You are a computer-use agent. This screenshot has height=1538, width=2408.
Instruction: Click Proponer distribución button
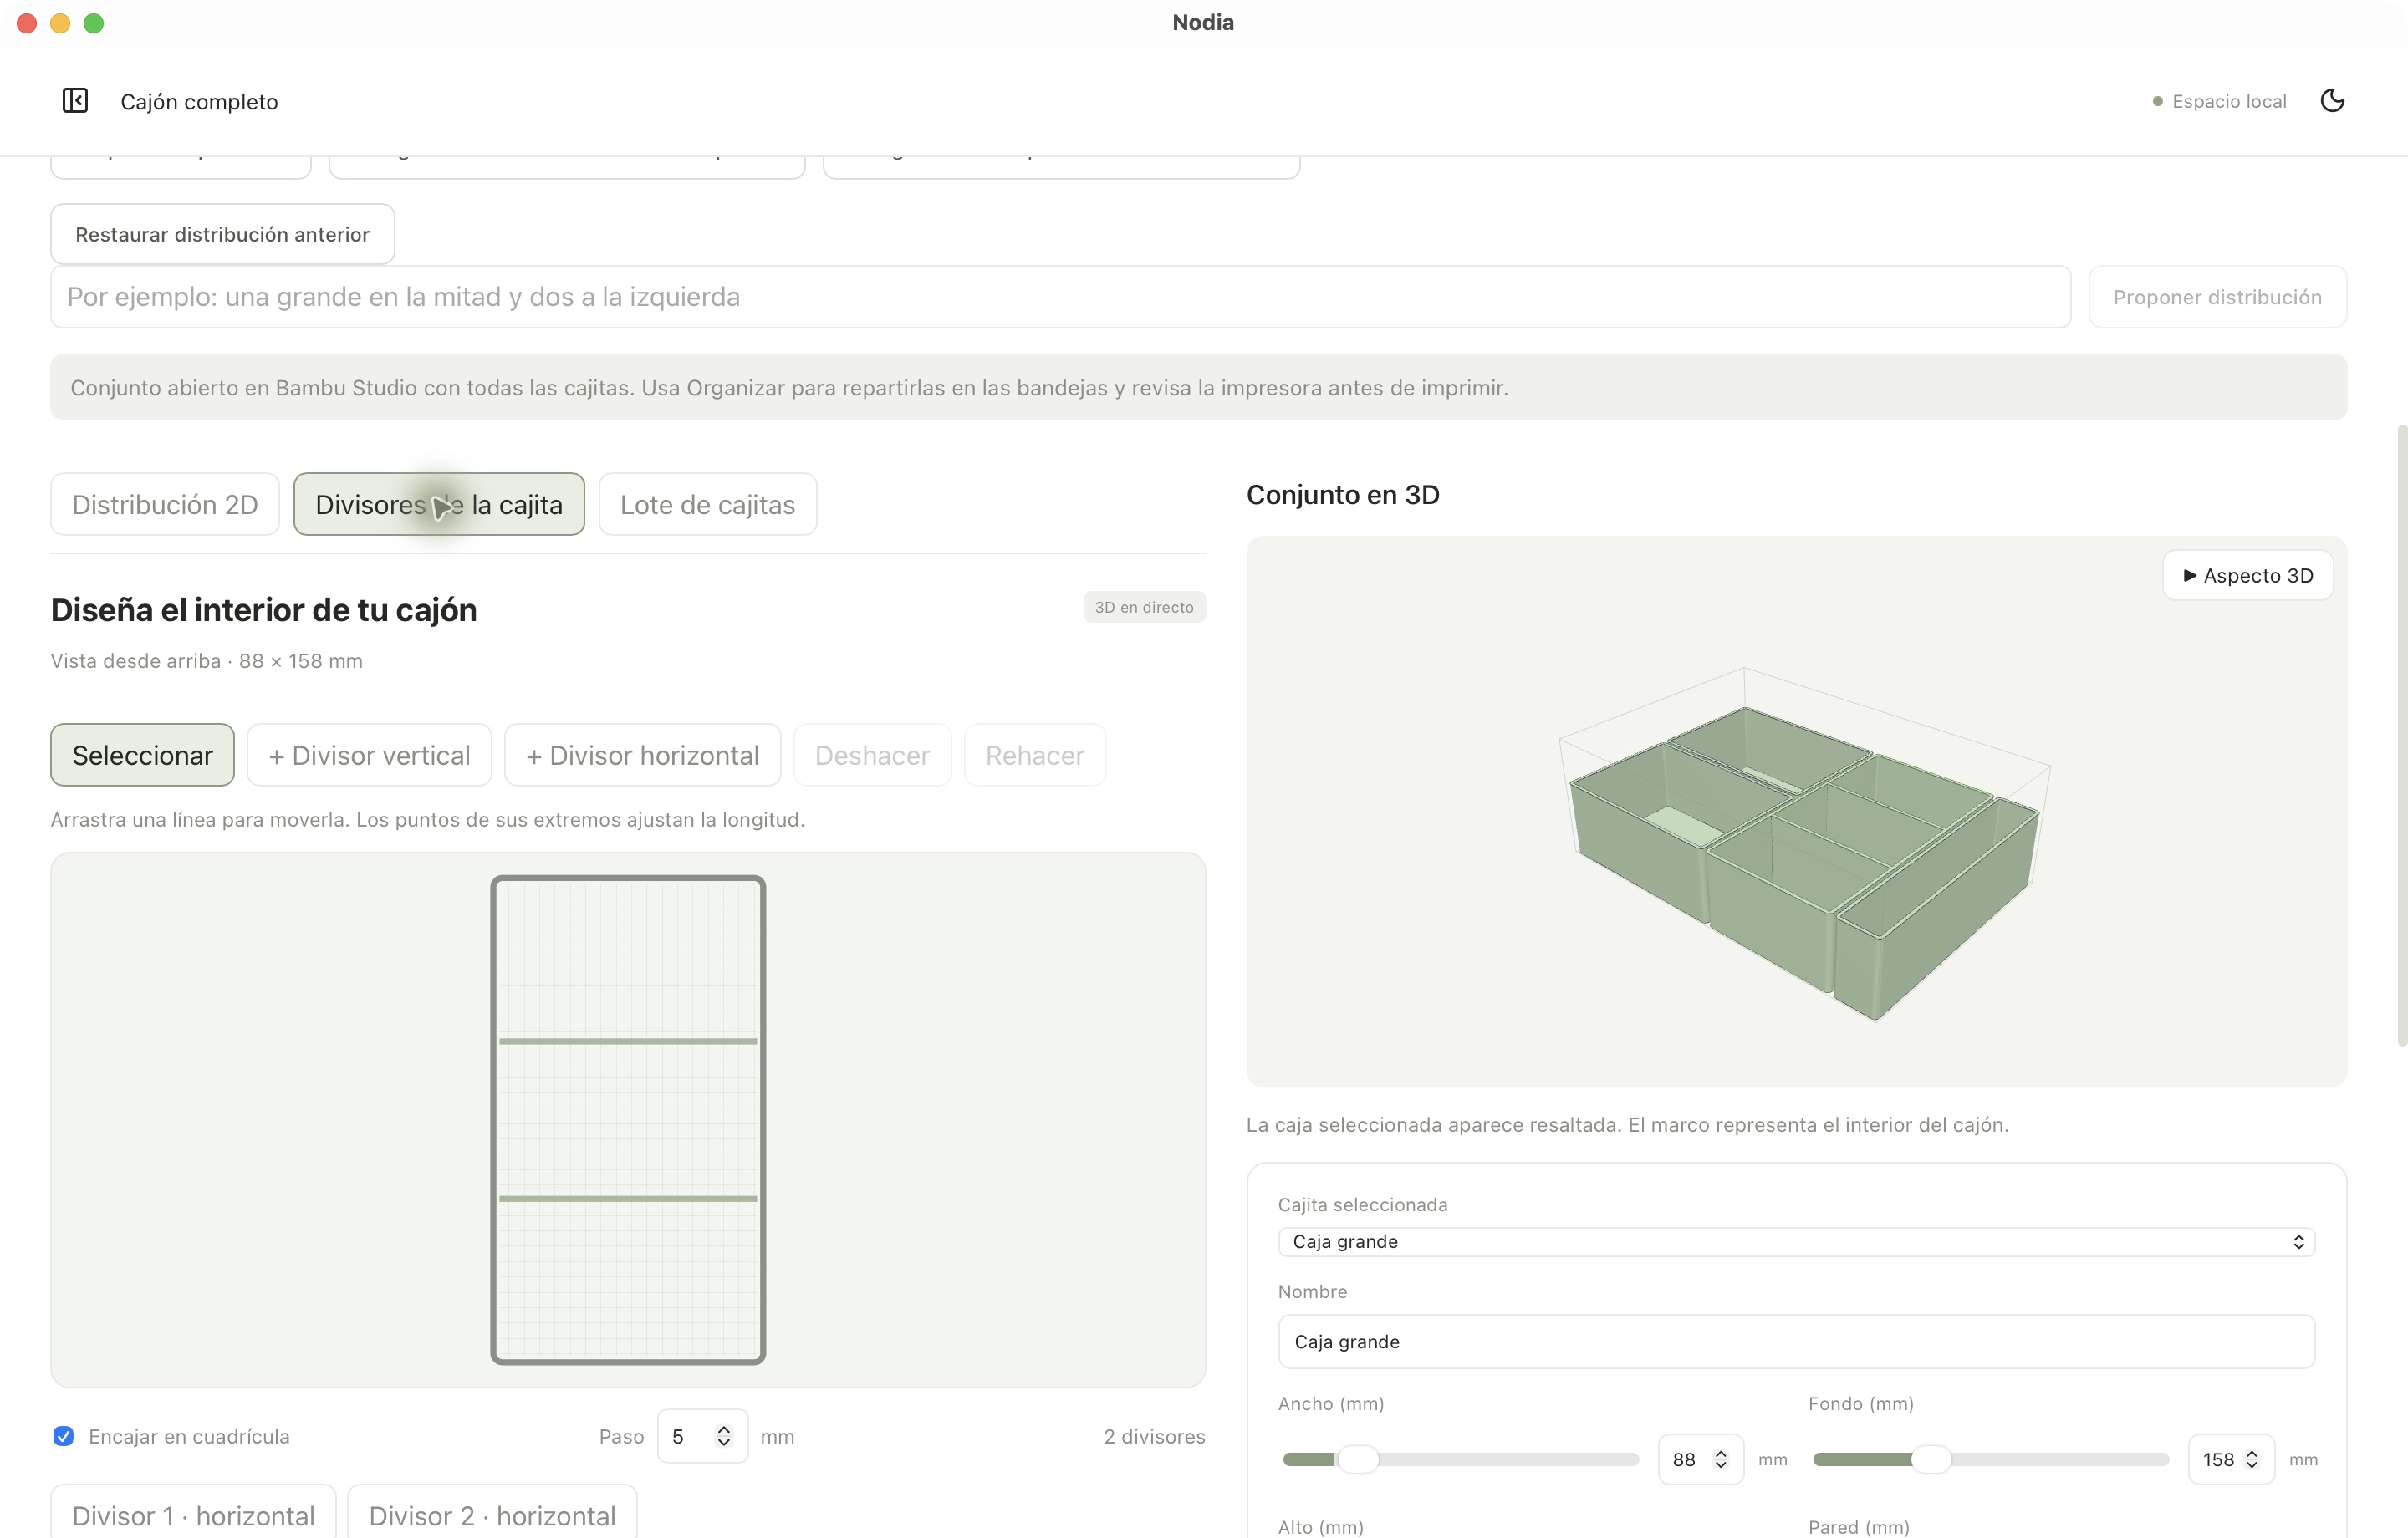tap(2217, 297)
